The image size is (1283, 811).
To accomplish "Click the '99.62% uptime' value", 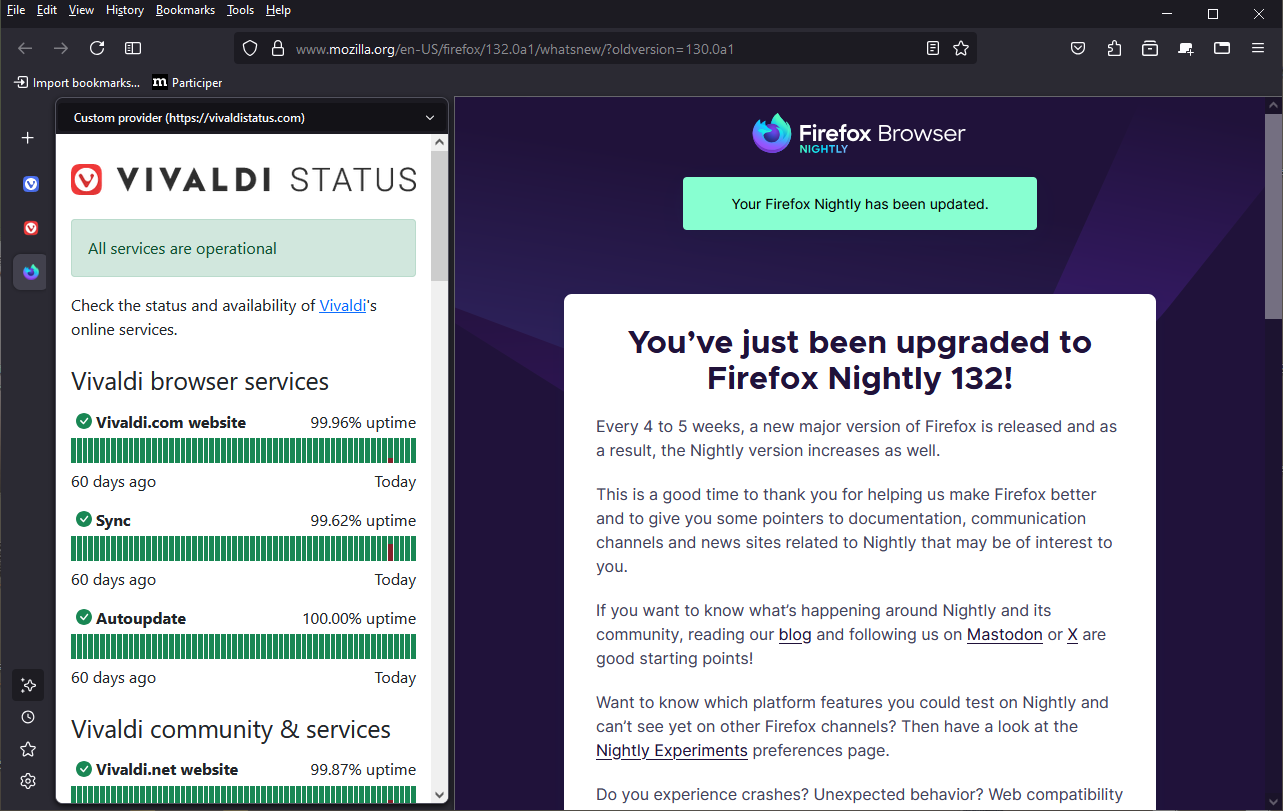I will tap(363, 520).
